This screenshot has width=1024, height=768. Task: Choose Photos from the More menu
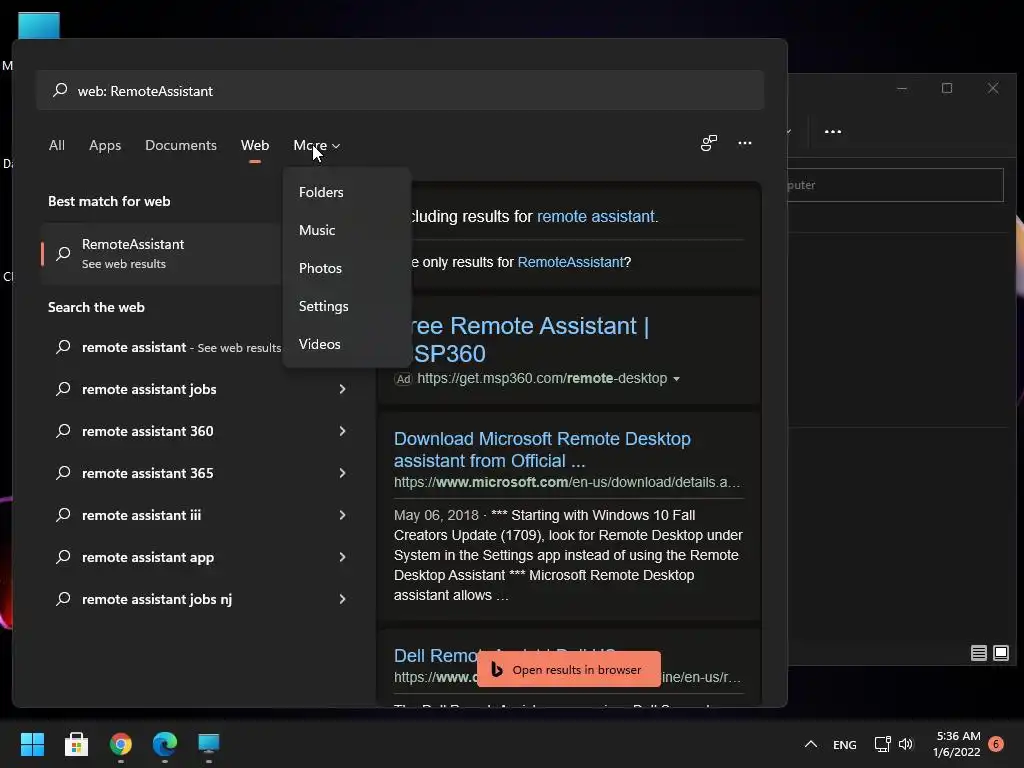(x=347, y=268)
